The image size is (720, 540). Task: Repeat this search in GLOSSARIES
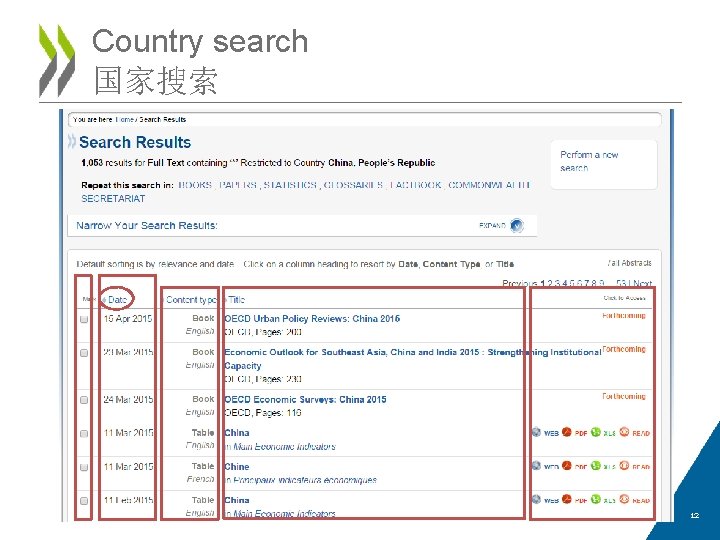pyautogui.click(x=353, y=185)
